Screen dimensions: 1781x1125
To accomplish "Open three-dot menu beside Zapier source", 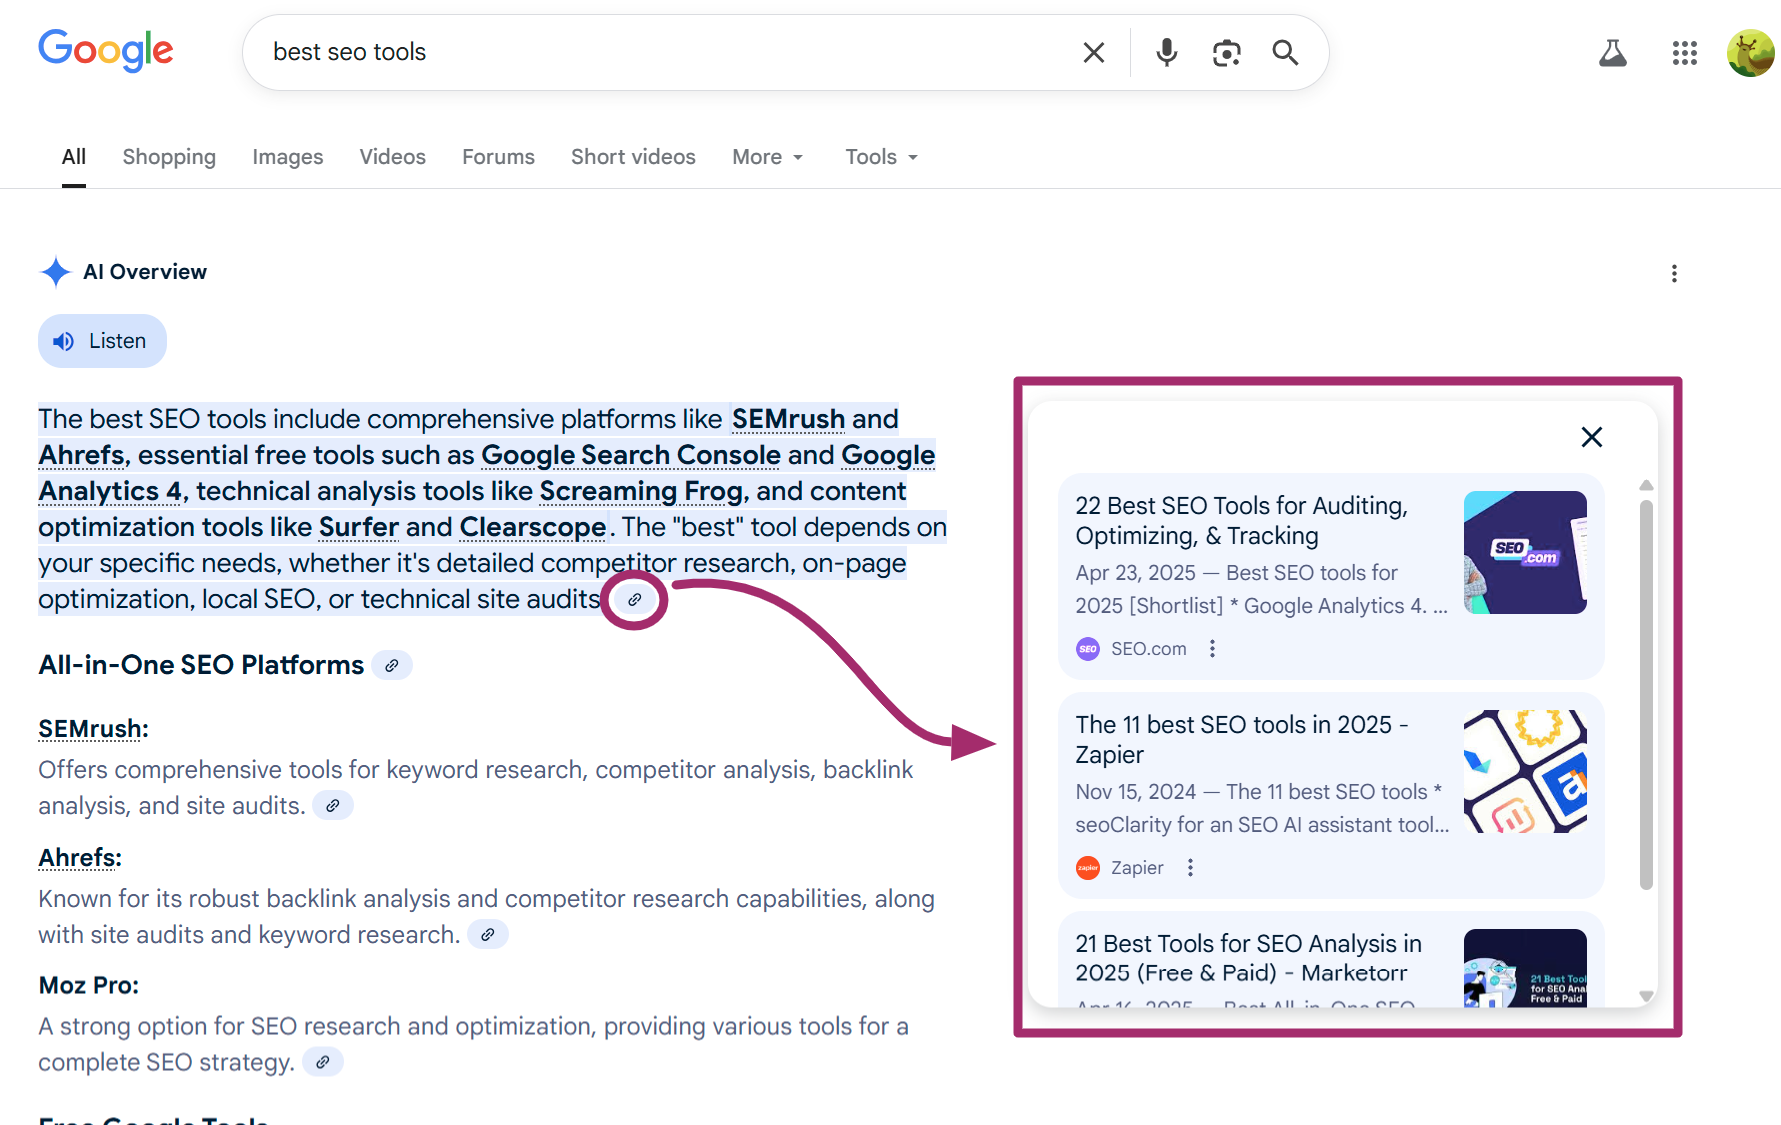I will tap(1190, 868).
